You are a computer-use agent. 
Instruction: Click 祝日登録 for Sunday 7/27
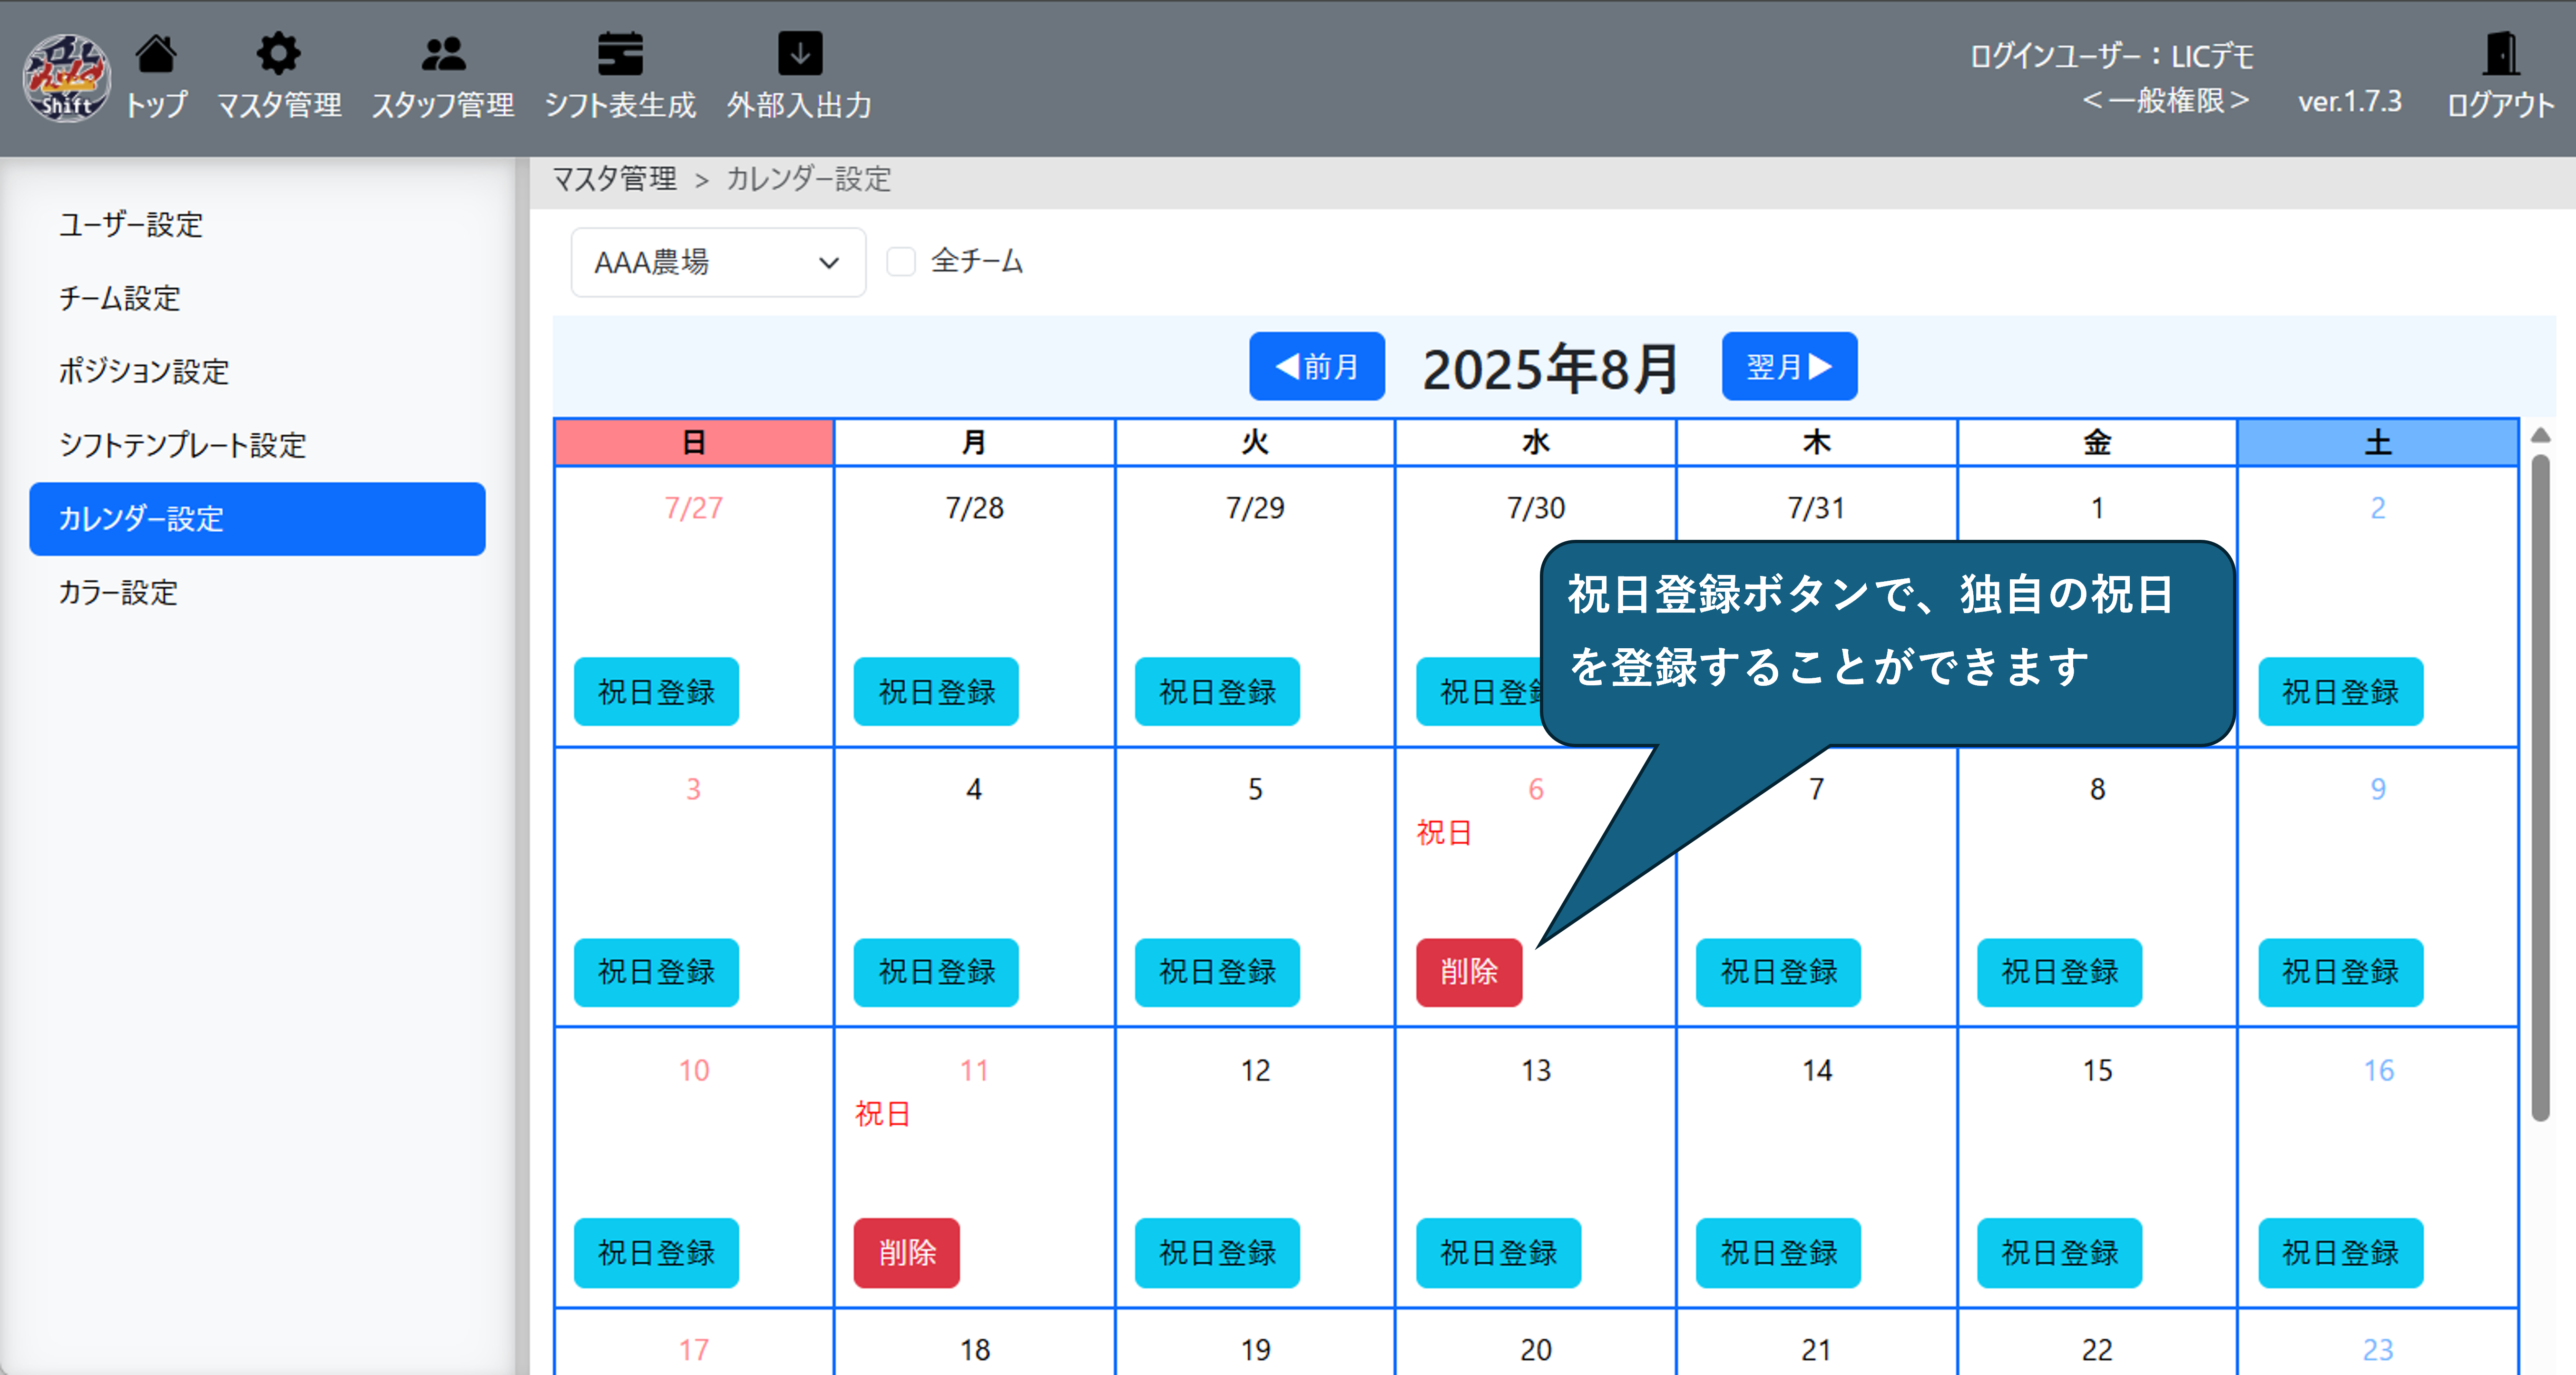(x=656, y=691)
